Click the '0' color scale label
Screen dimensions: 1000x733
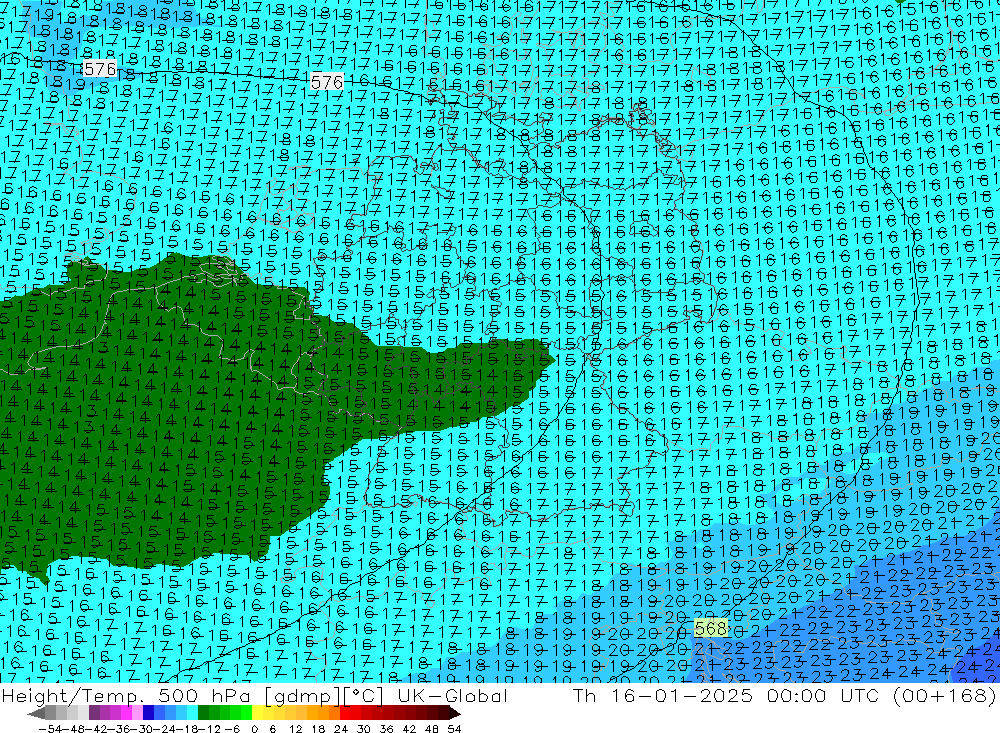pyautogui.click(x=254, y=729)
